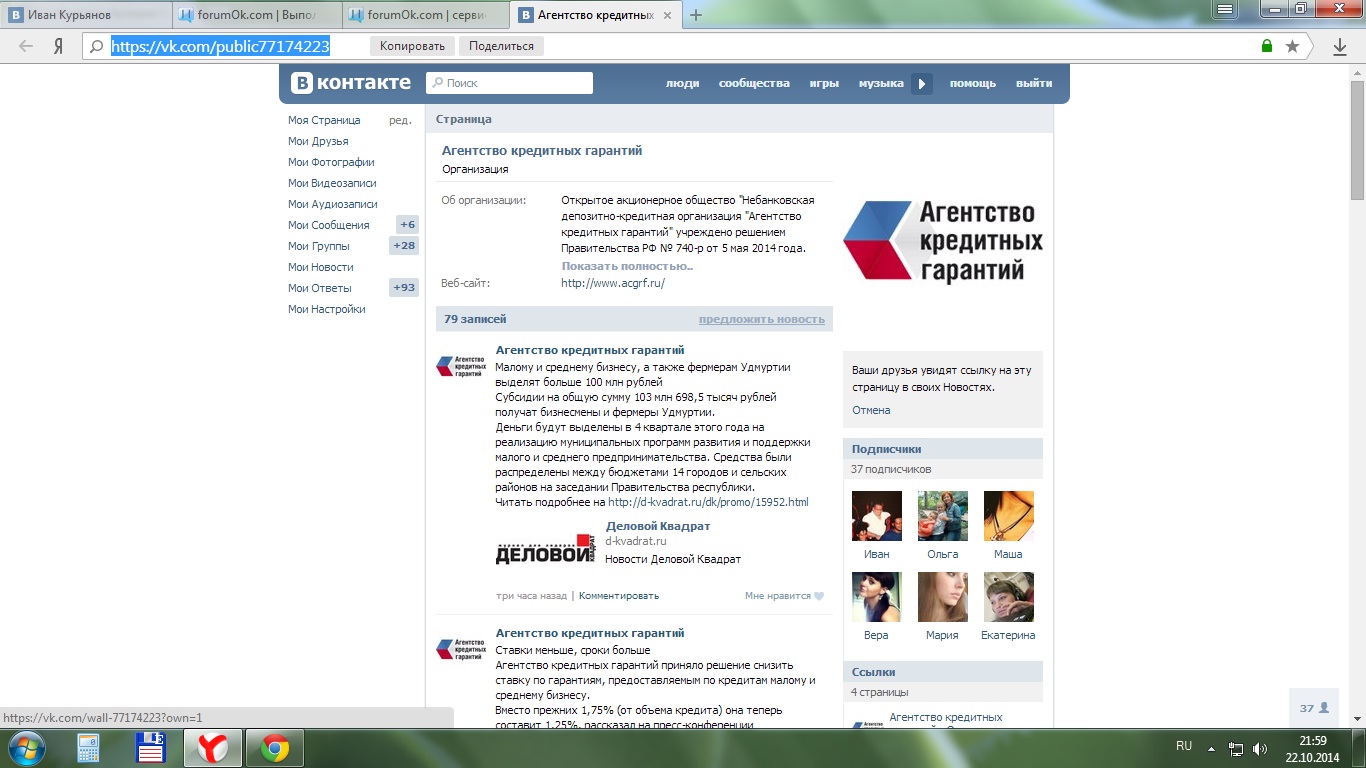Open Моя Страница in left sidebar
This screenshot has height=768, width=1366.
324,120
